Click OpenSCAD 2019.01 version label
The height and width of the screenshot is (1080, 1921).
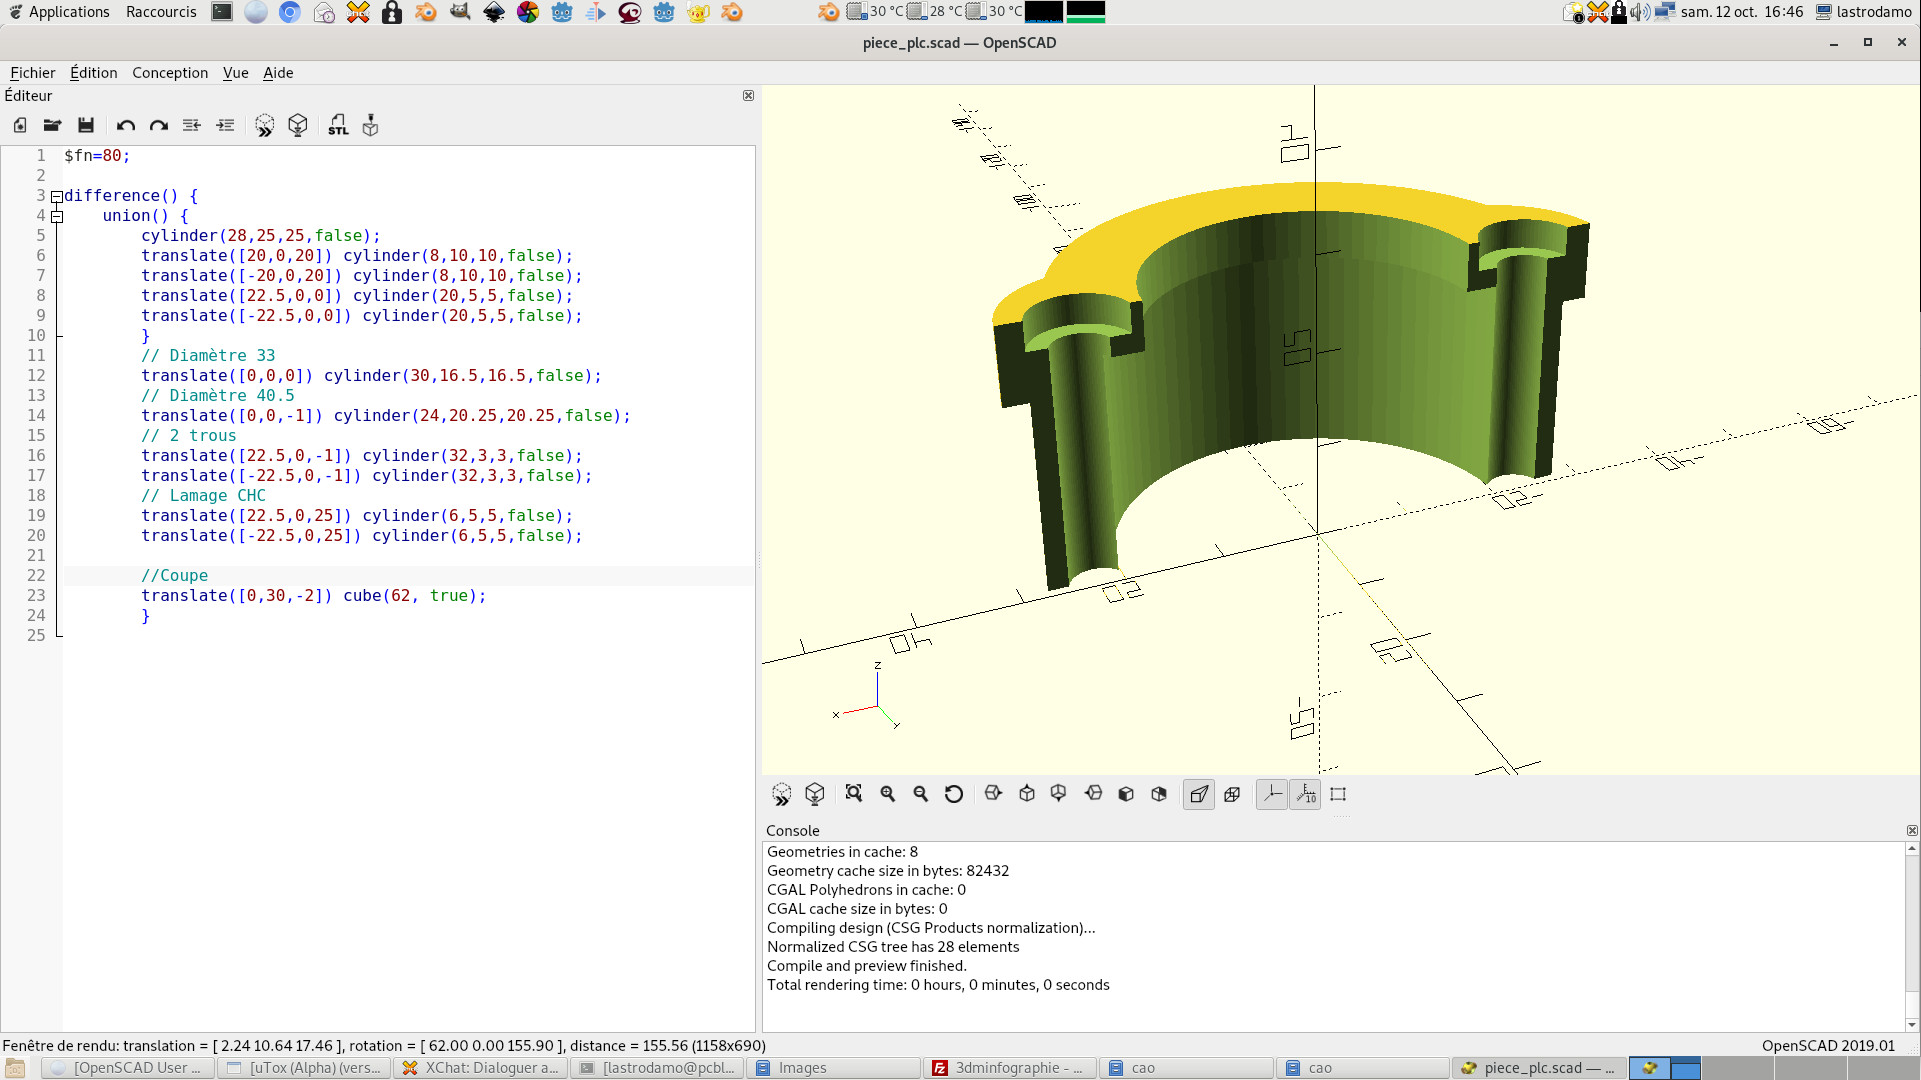[x=1828, y=1046]
